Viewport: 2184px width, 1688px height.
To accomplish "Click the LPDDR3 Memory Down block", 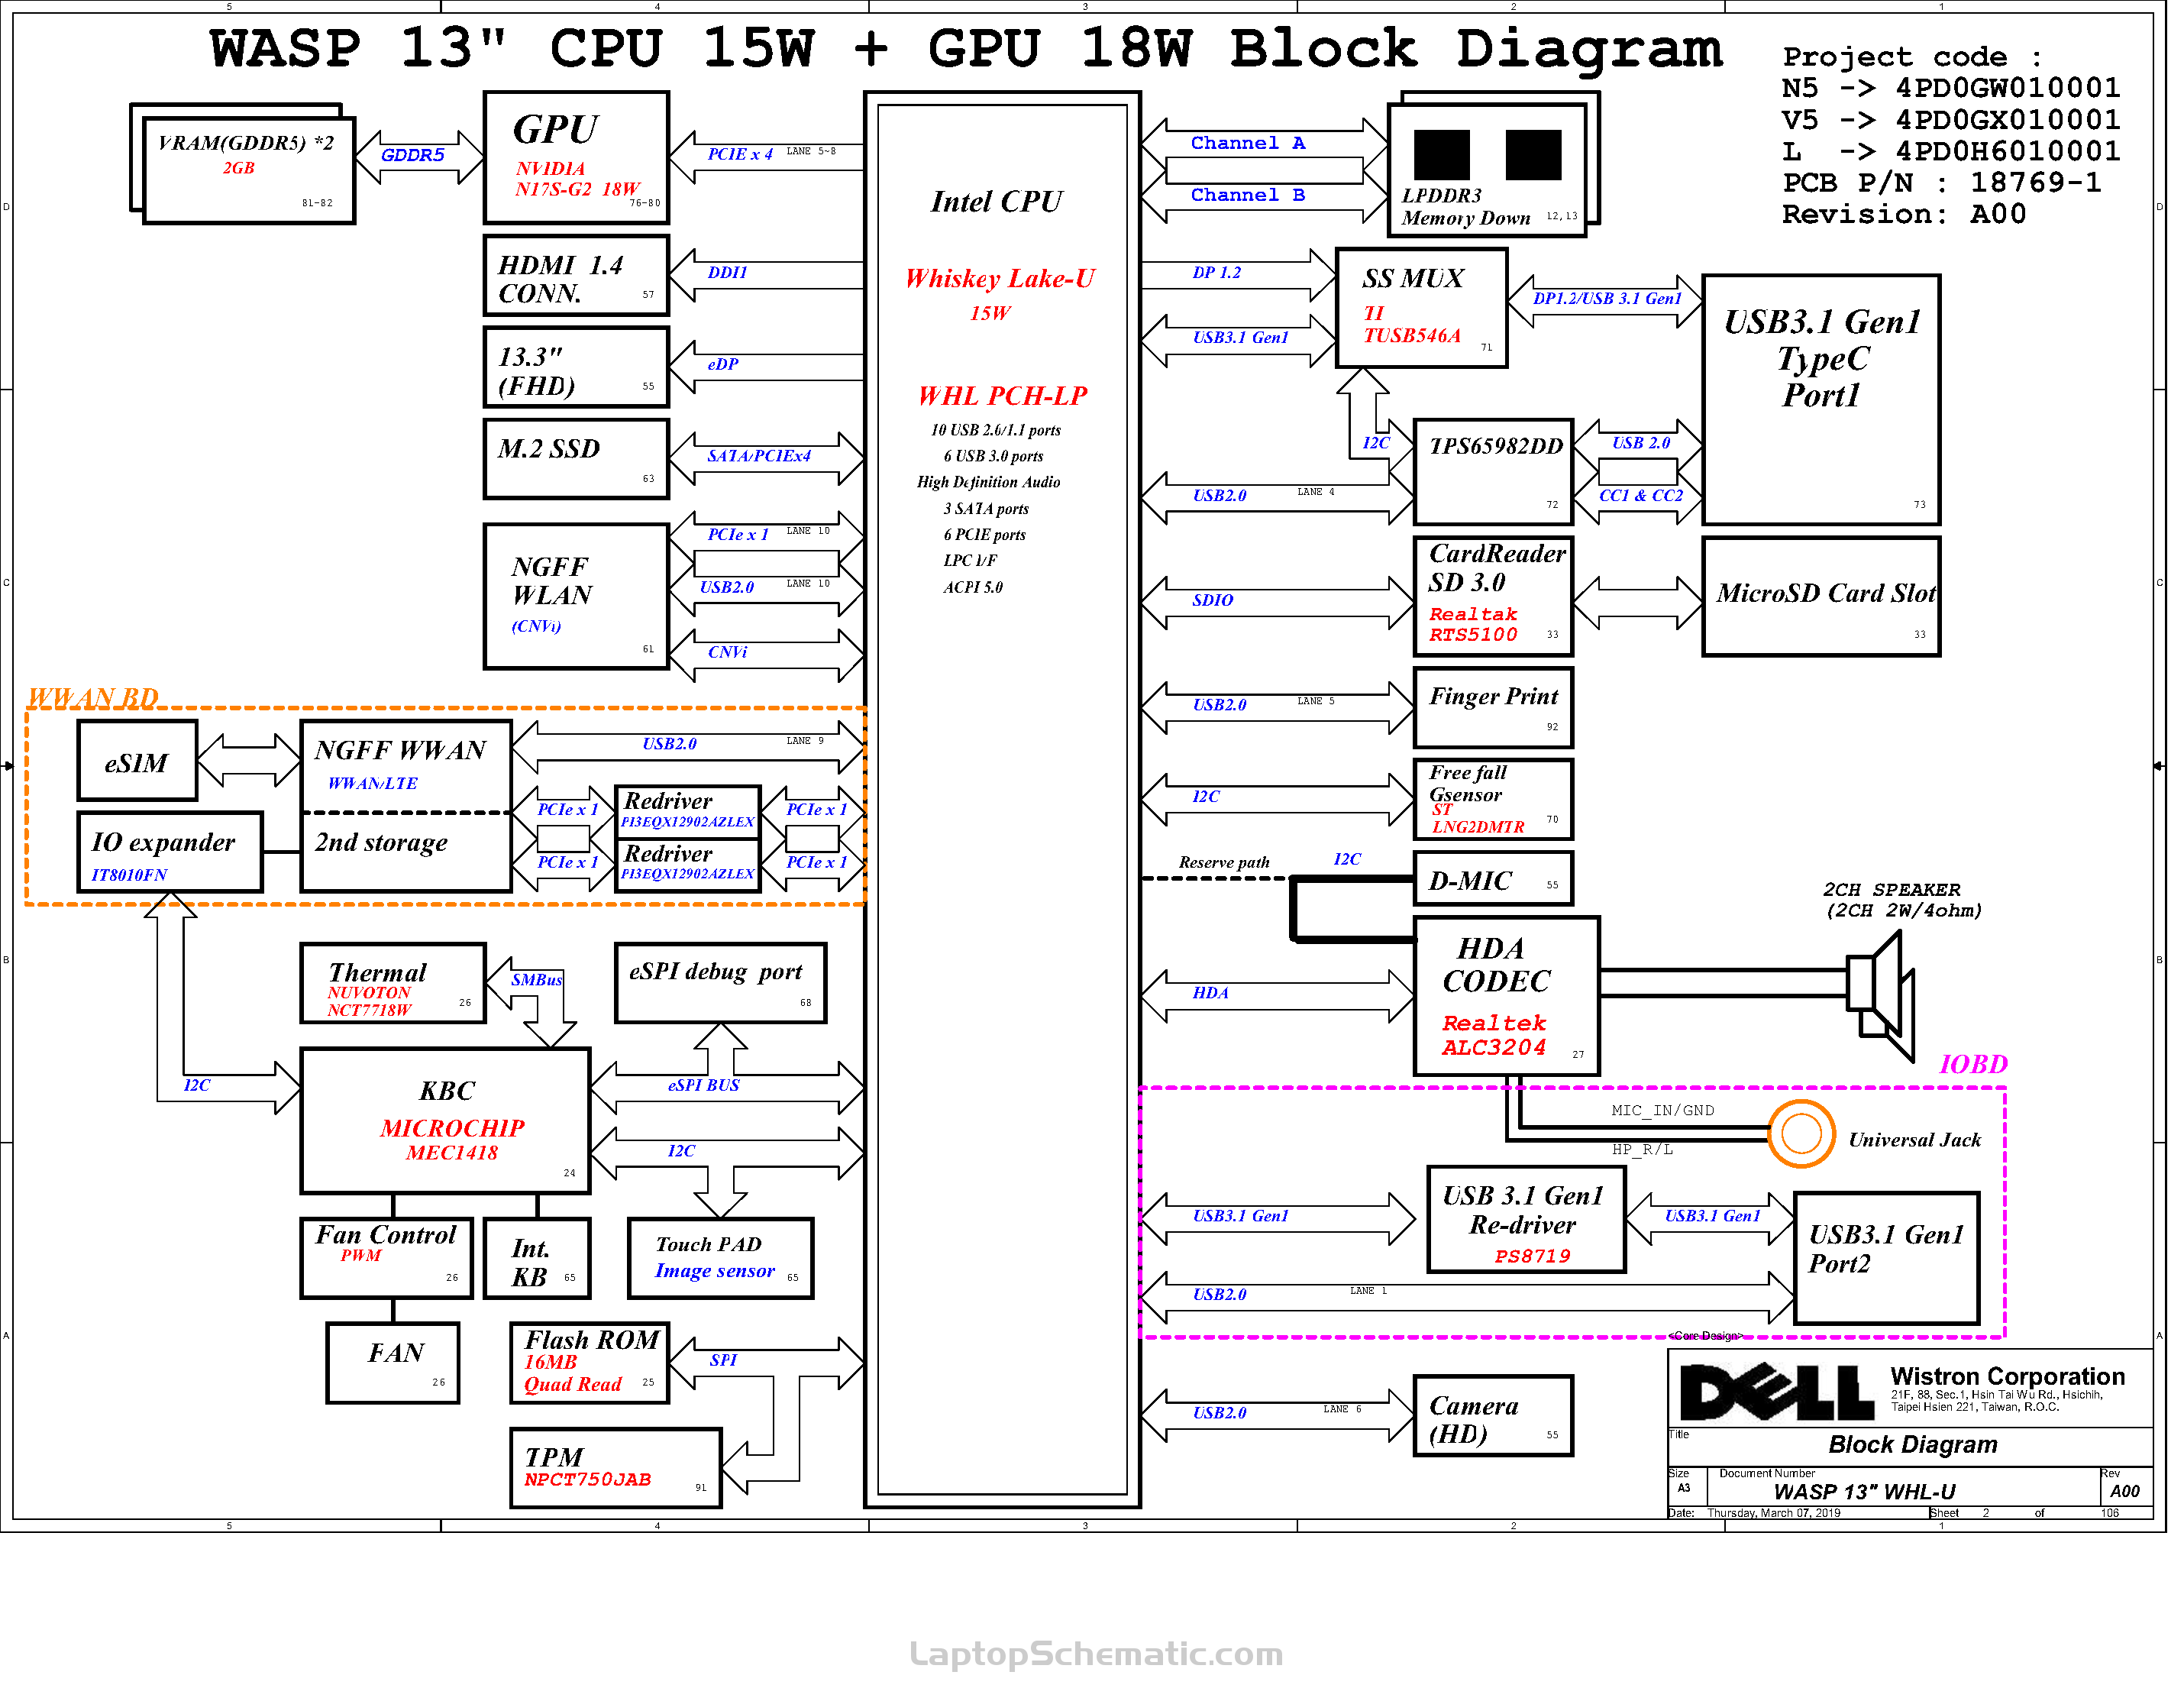I will [1488, 170].
